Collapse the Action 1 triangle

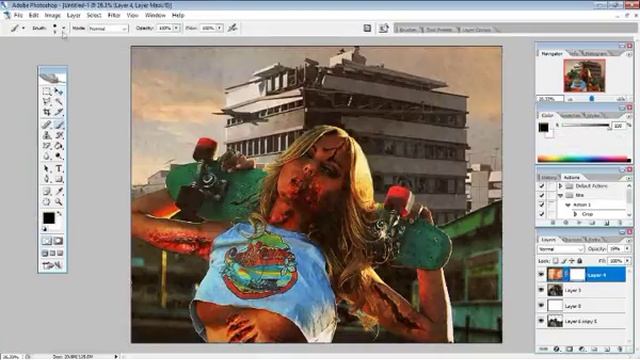pos(568,205)
